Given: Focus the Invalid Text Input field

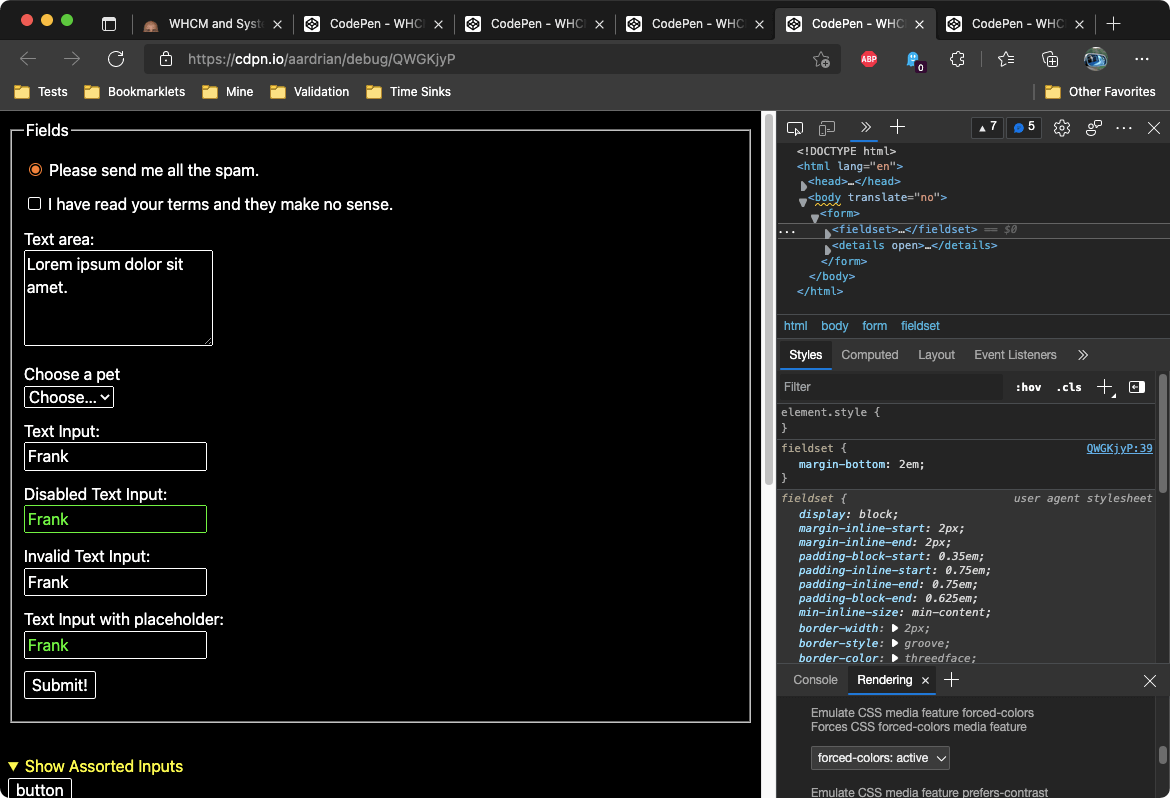Looking at the screenshot, I should click(115, 582).
